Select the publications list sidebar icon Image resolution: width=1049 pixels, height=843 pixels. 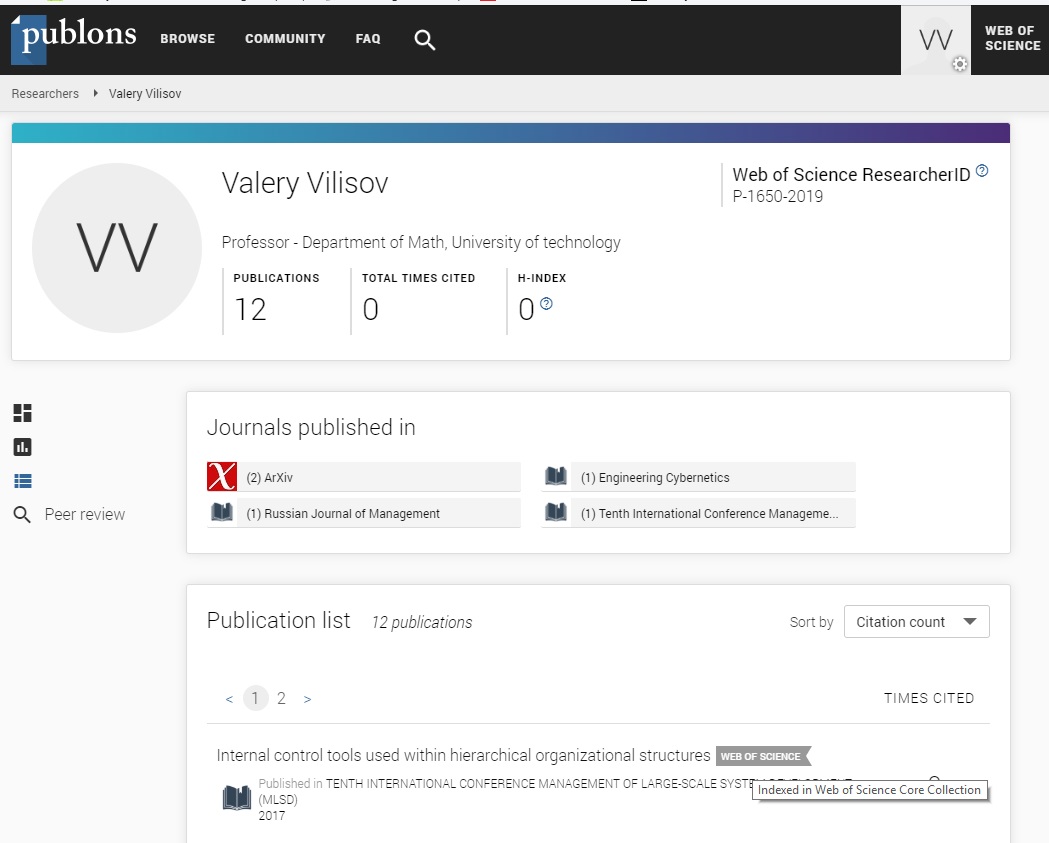pos(22,481)
